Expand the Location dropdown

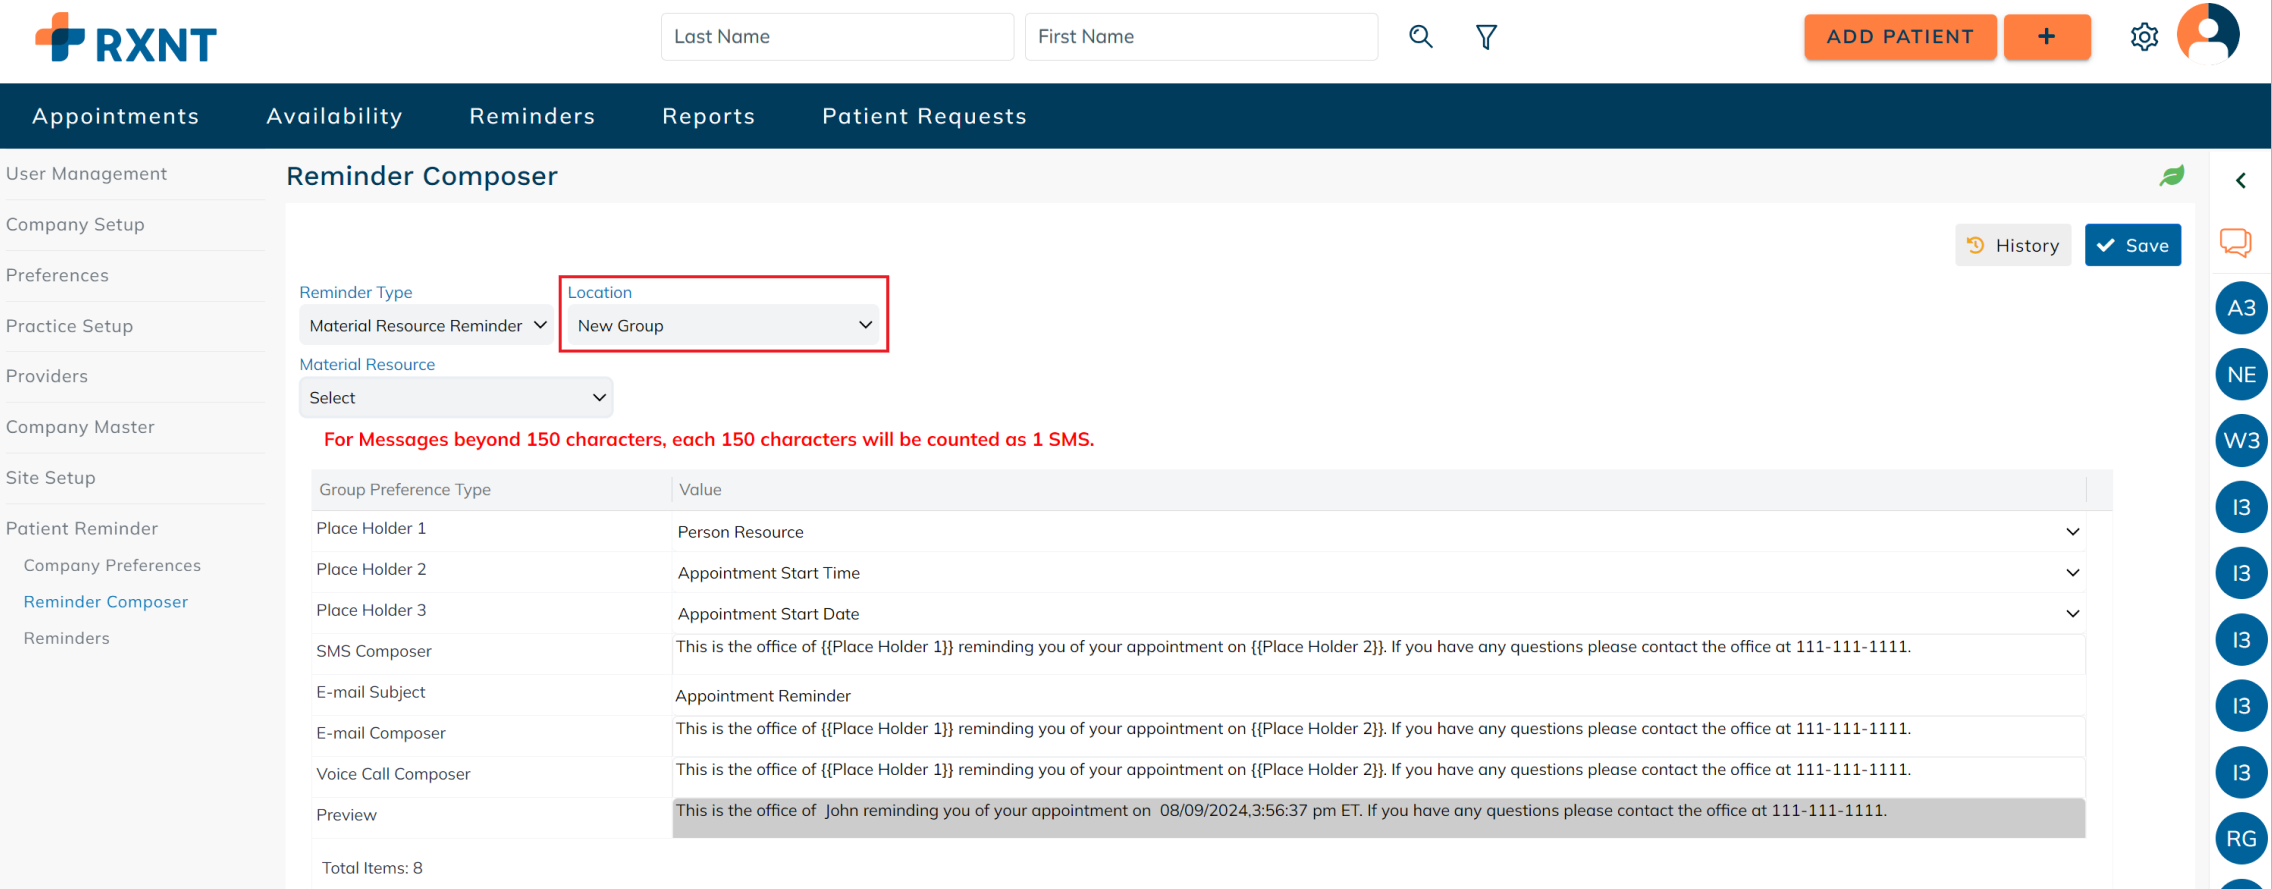point(724,326)
